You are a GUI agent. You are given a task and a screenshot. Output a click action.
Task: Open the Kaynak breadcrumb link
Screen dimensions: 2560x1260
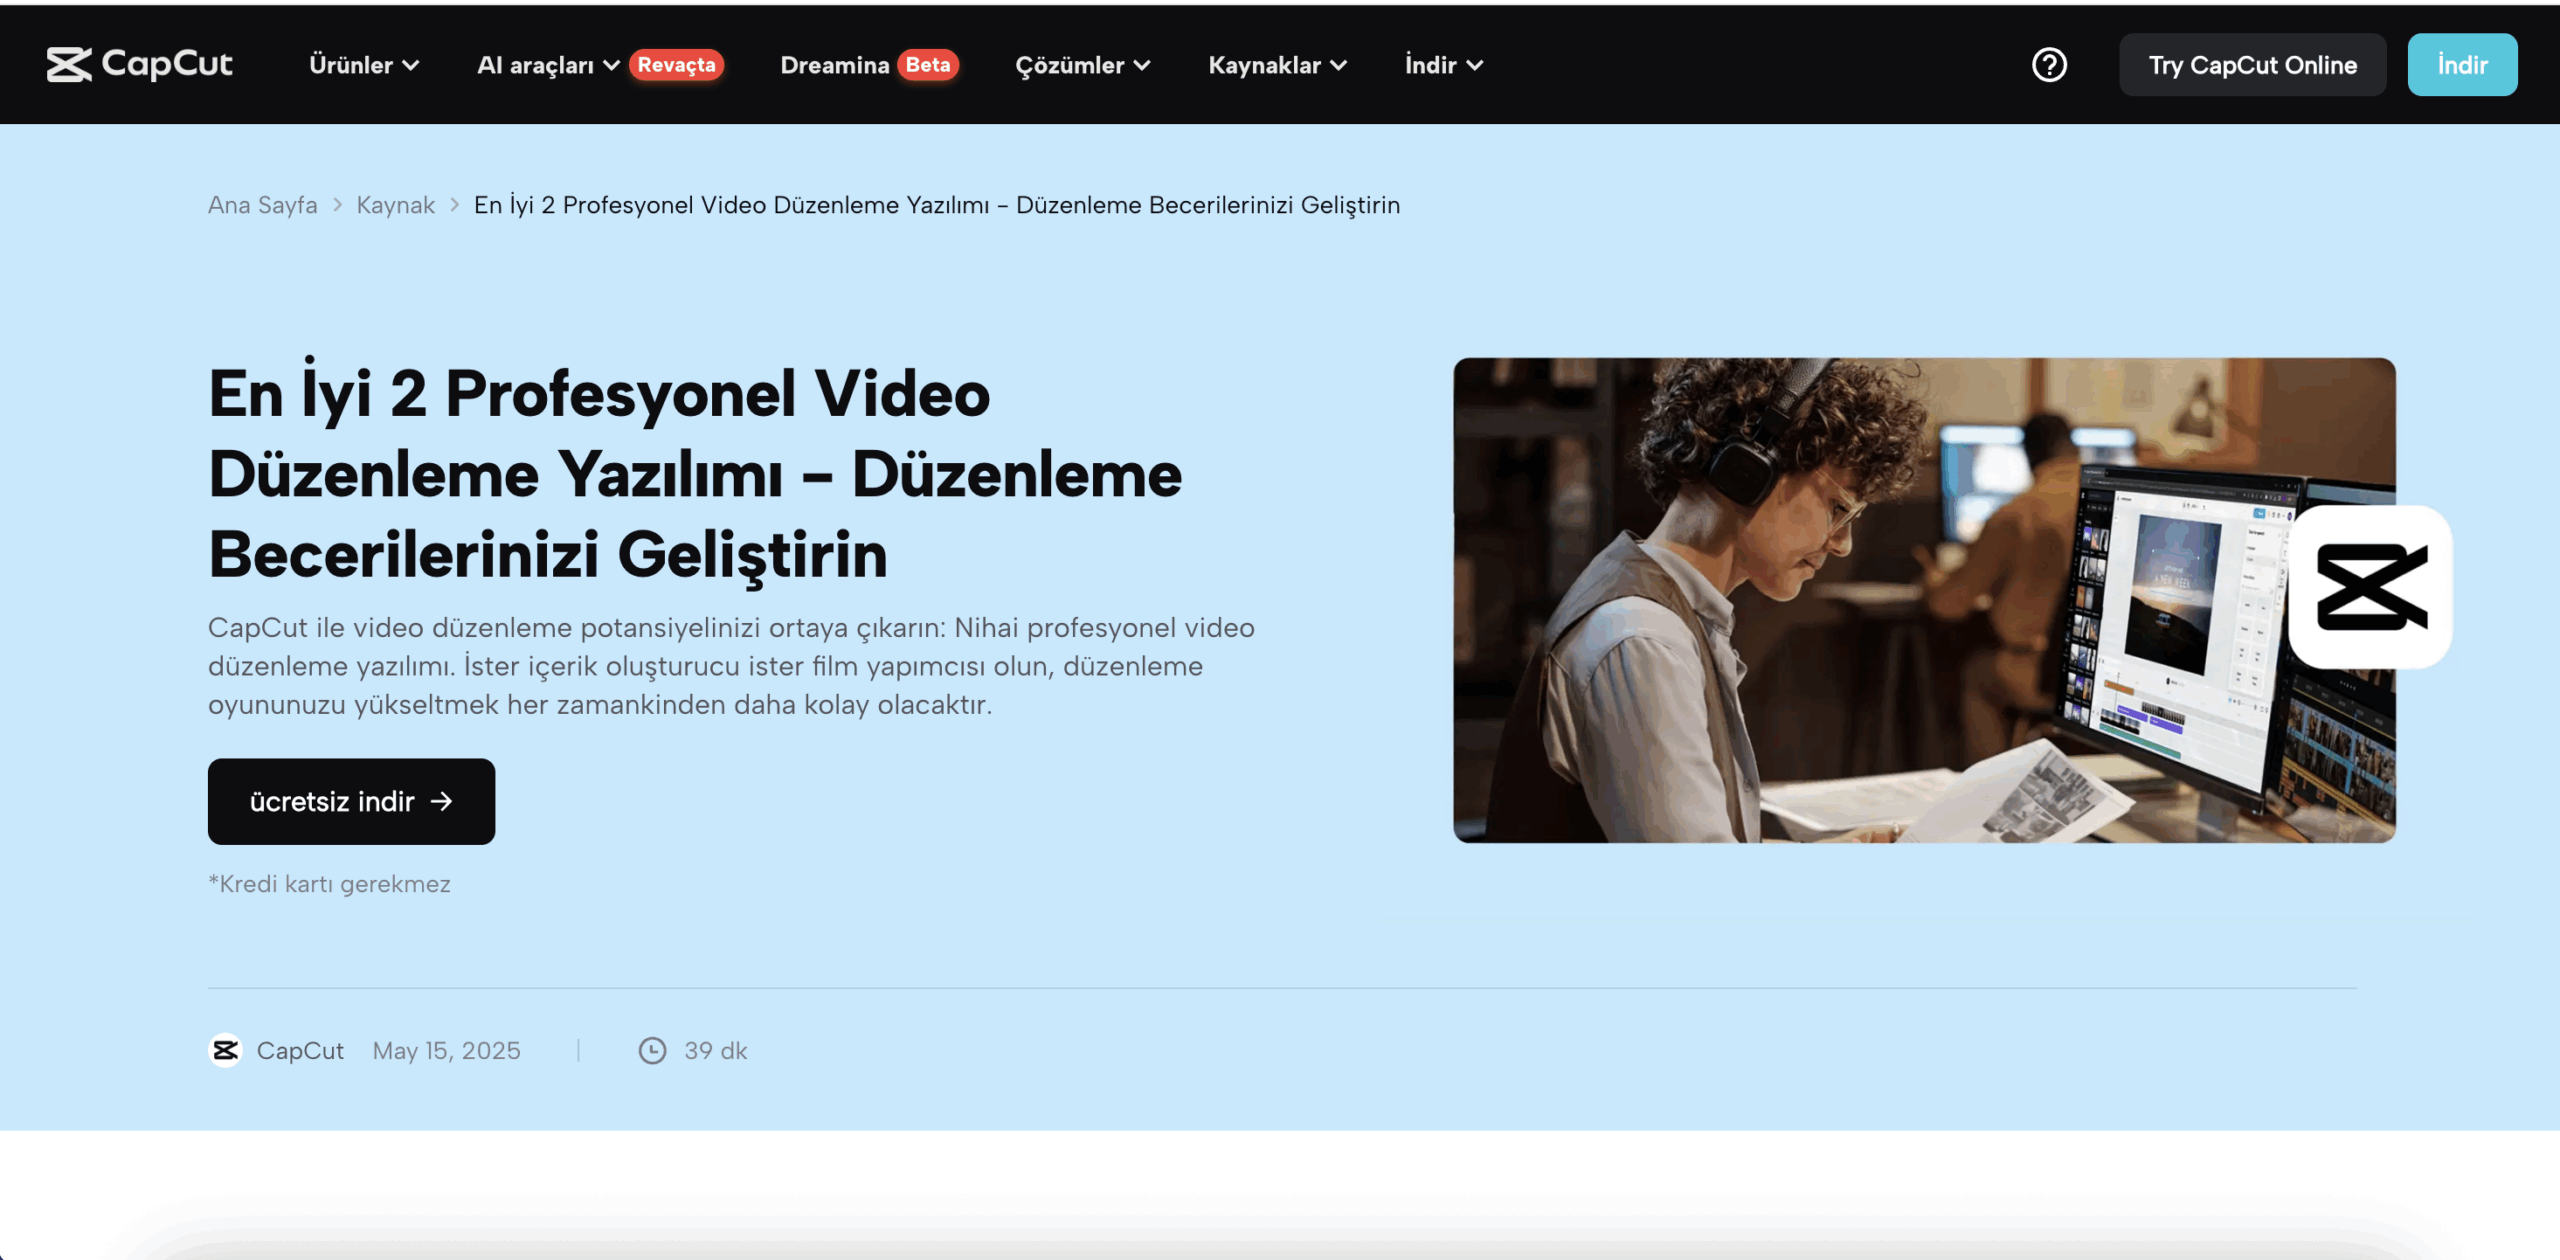396,205
